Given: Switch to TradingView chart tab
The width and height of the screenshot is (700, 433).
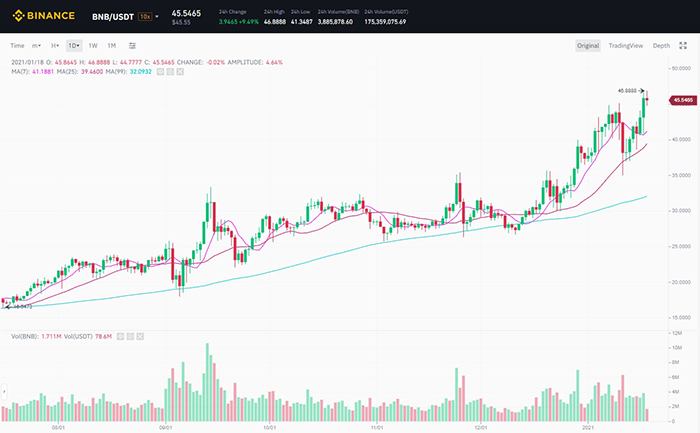Looking at the screenshot, I should point(626,46).
